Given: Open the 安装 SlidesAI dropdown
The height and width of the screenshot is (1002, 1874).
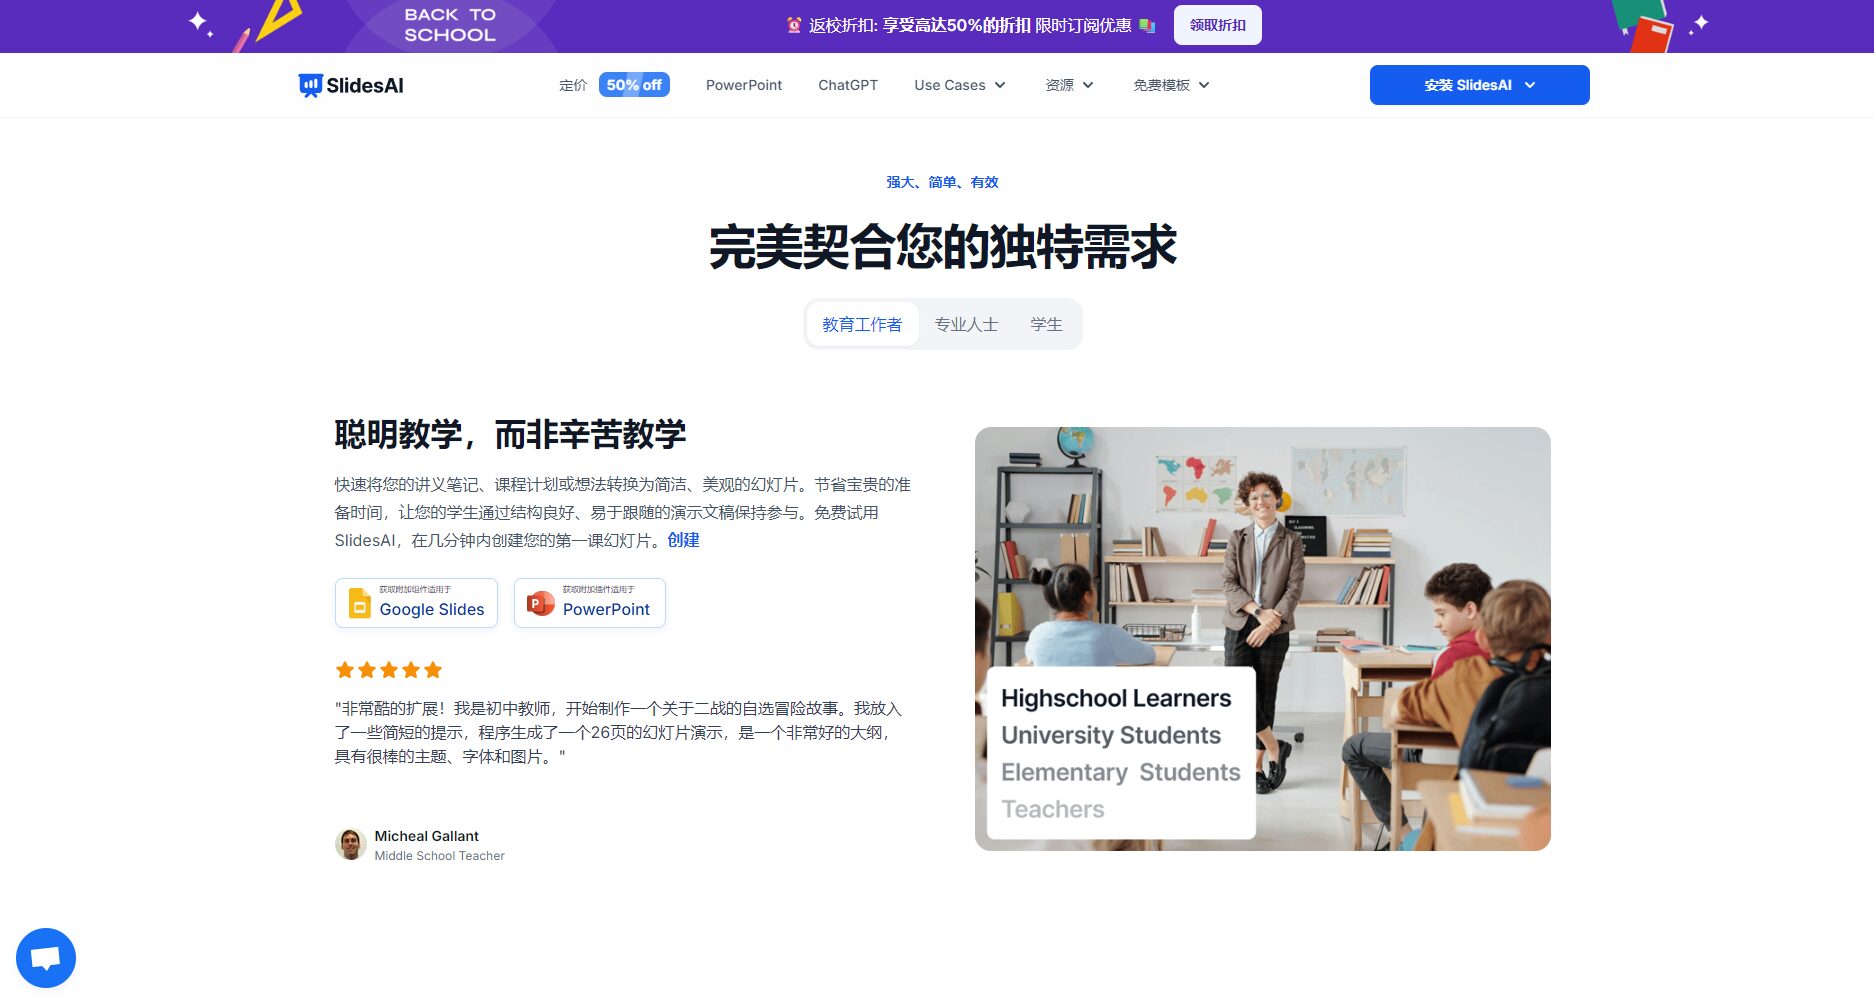Looking at the screenshot, I should point(1478,85).
